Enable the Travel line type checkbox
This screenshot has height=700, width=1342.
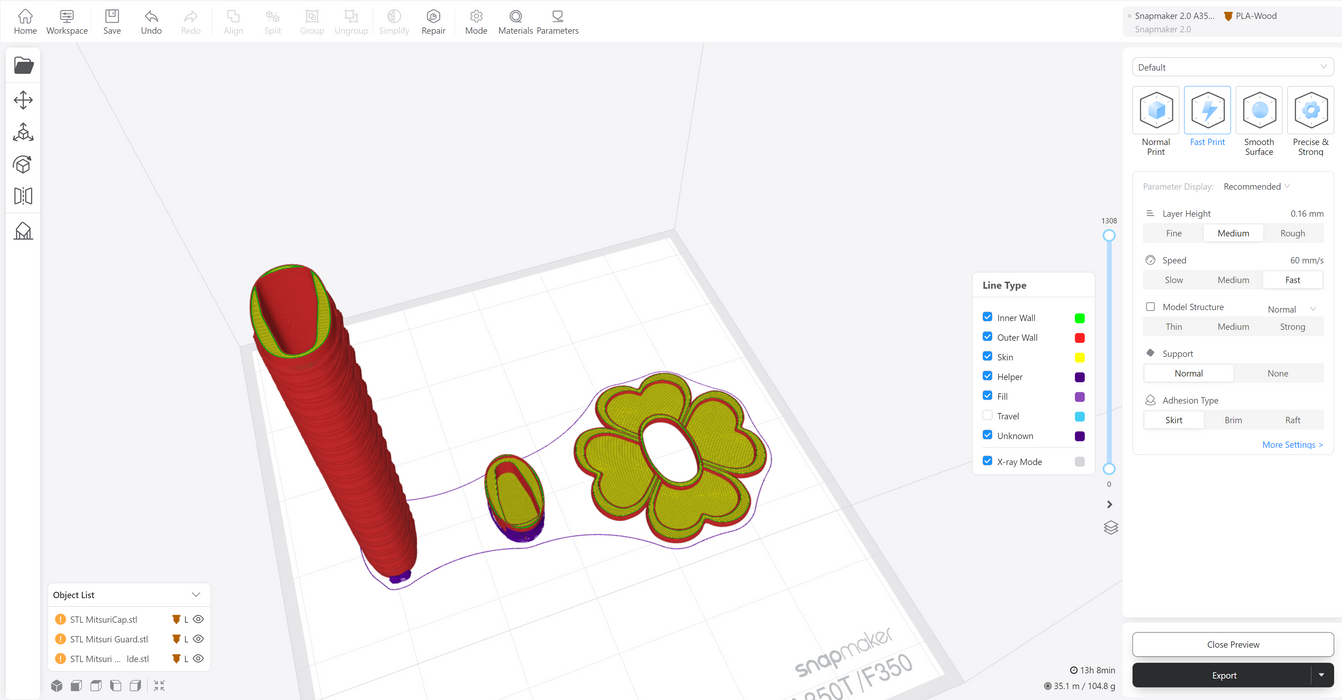coord(988,416)
